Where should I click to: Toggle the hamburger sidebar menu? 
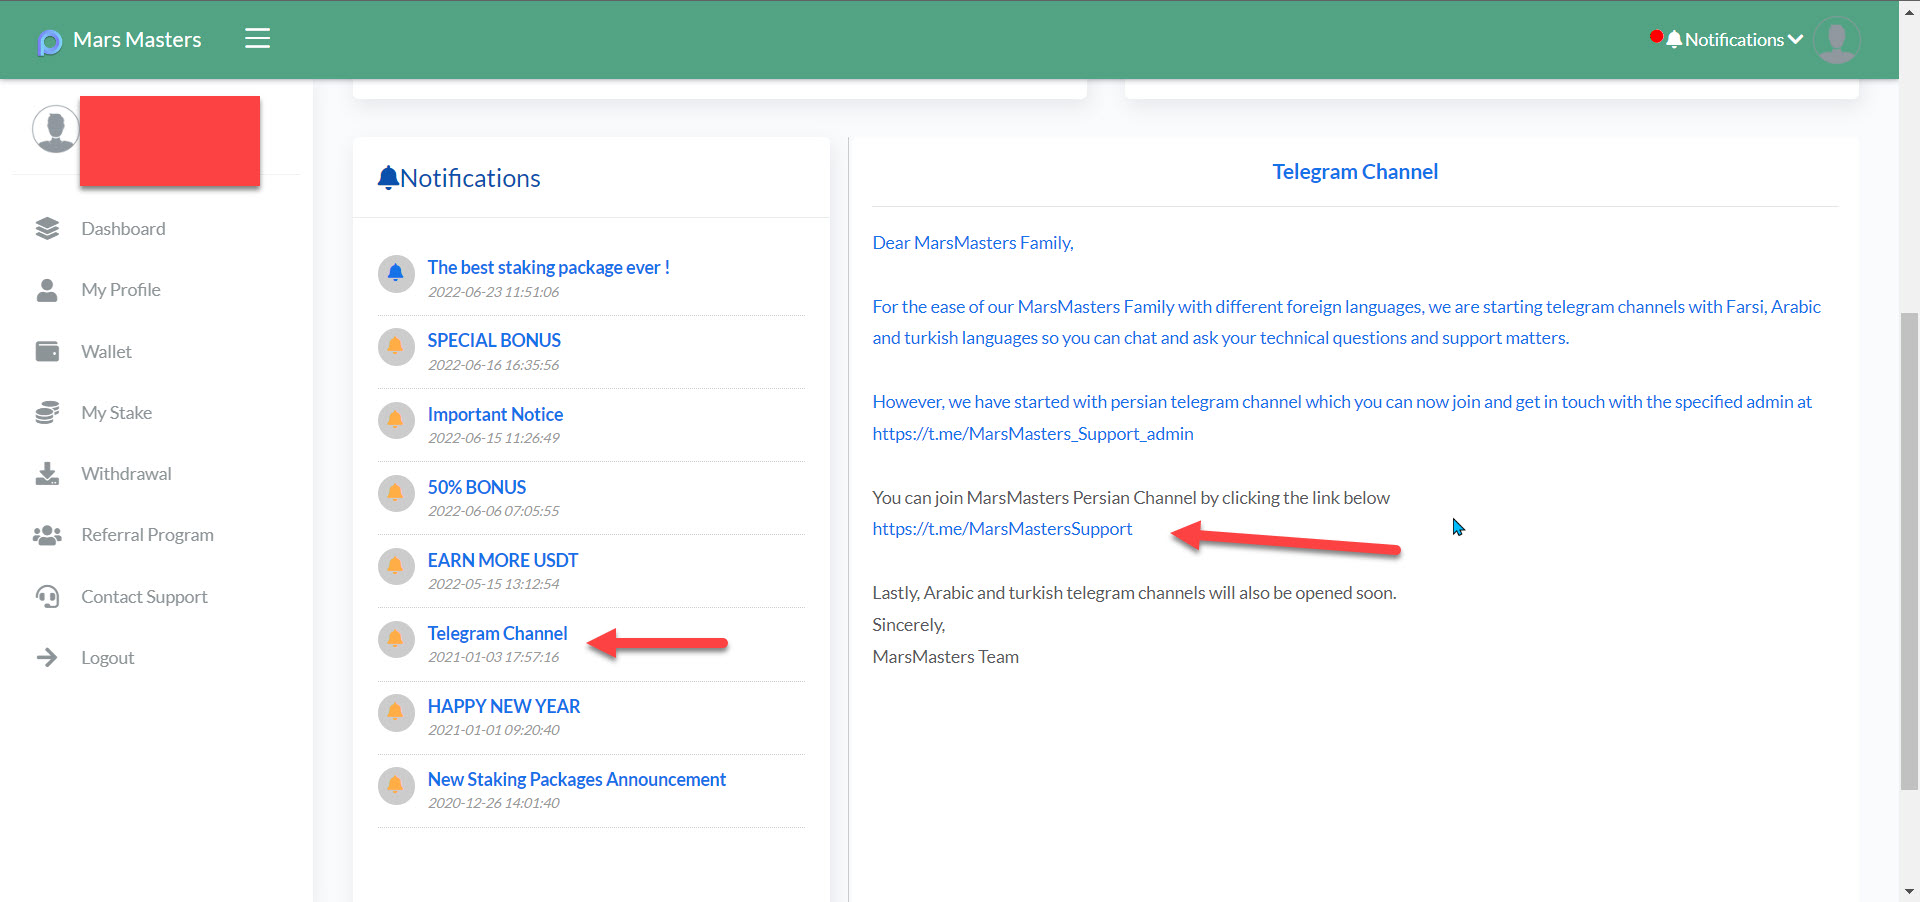pyautogui.click(x=258, y=38)
